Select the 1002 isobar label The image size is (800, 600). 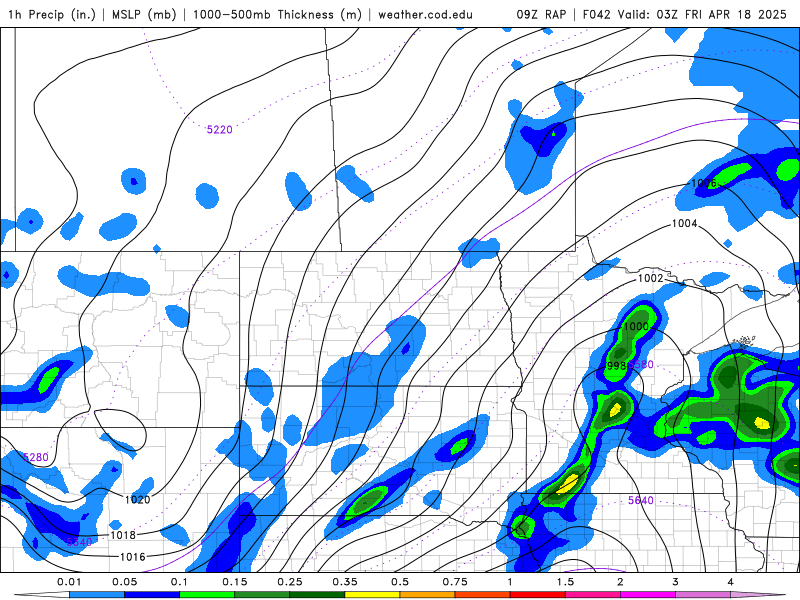(651, 278)
